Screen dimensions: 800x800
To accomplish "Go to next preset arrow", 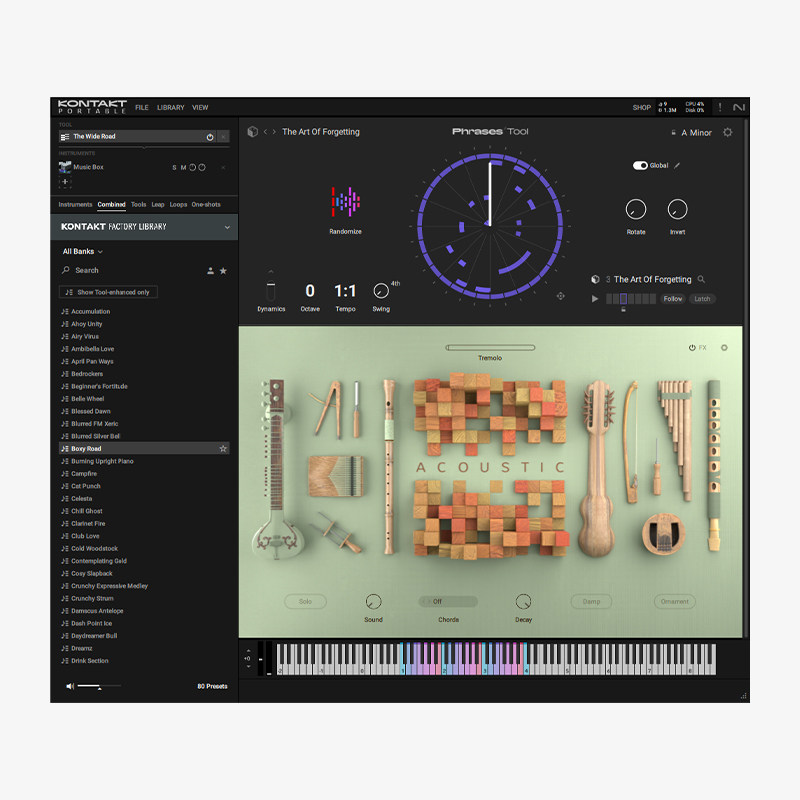I will [x=274, y=132].
